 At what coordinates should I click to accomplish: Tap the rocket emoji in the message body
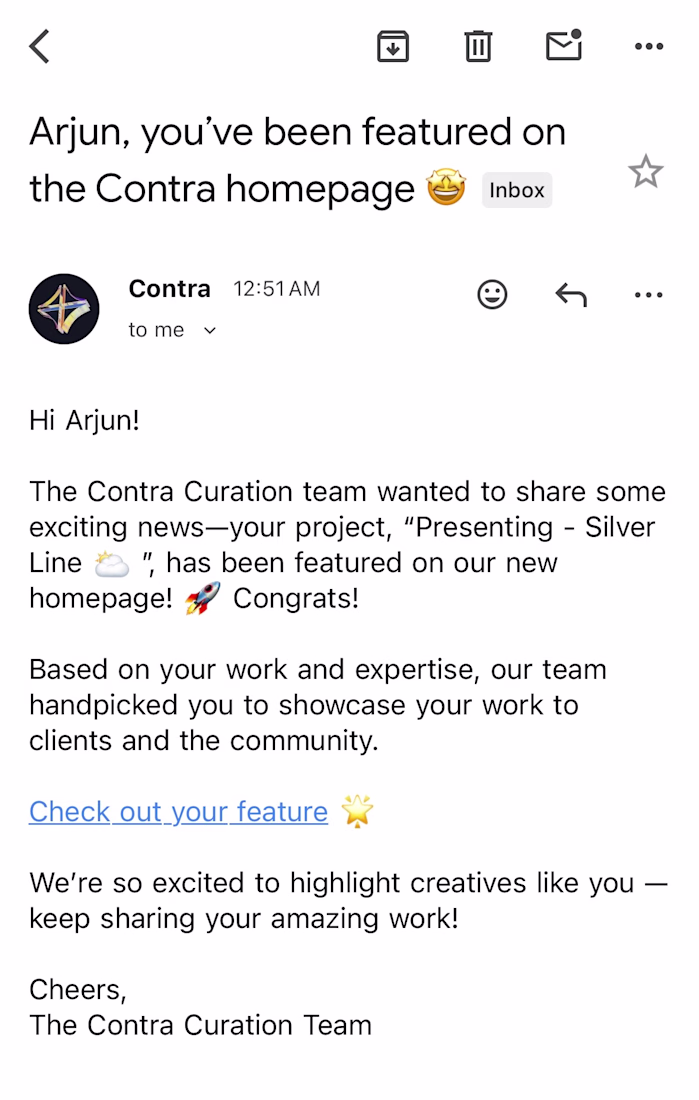(202, 598)
